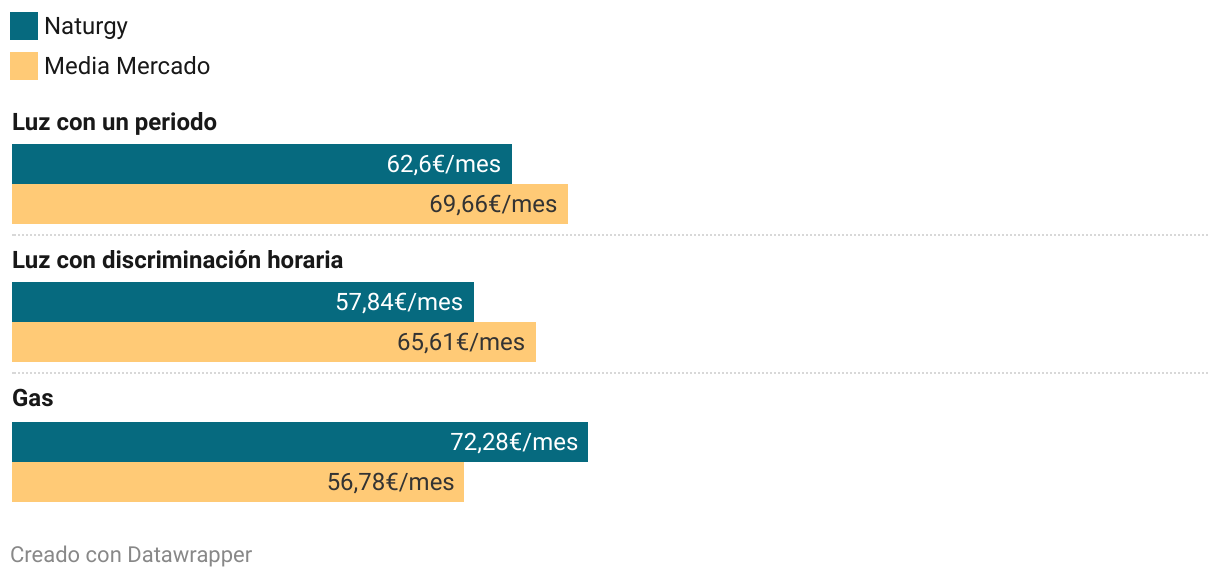Click the 72,28€/mes value label
The image size is (1220, 578).
[514, 442]
